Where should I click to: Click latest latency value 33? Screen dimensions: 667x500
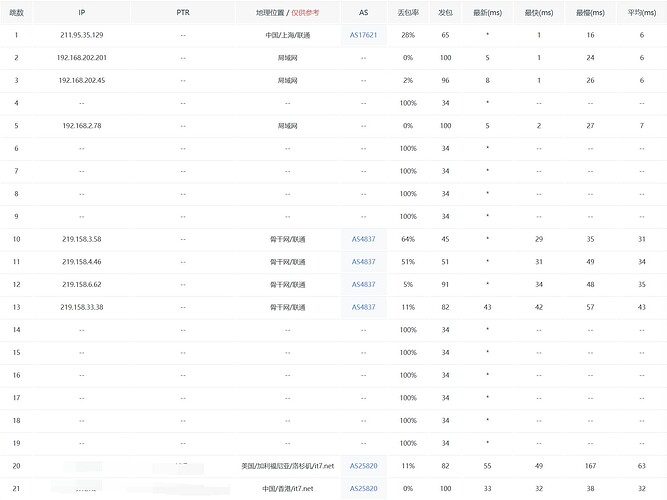[487, 489]
